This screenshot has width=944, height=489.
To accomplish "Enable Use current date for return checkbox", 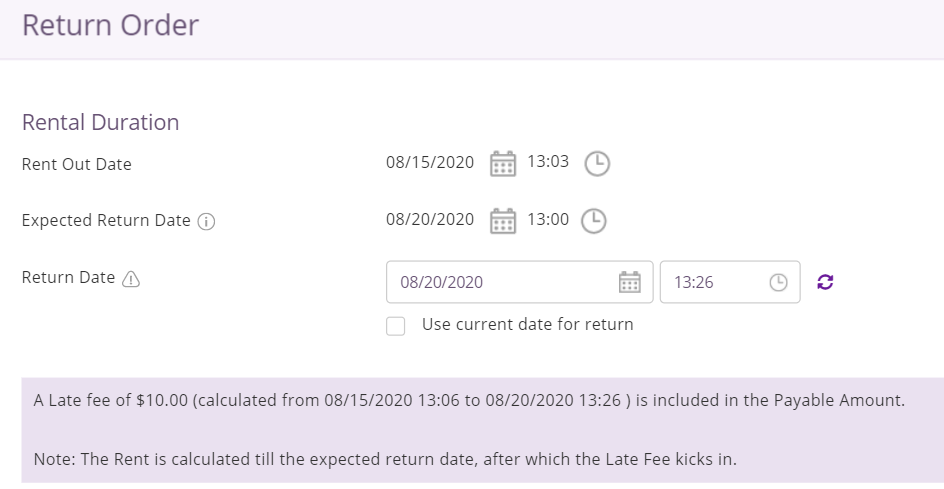I will [396, 326].
